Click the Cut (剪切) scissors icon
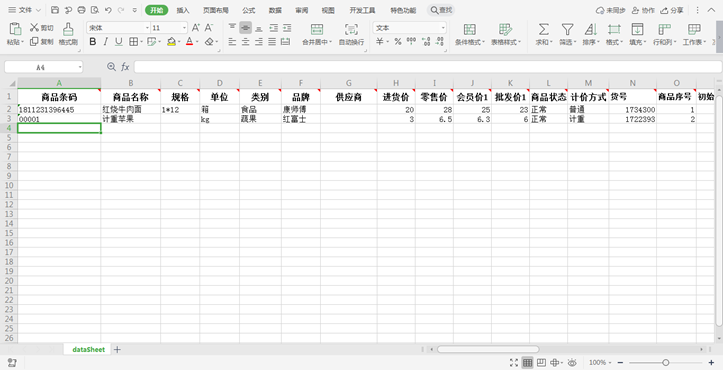Viewport: 723px width, 370px height. click(x=34, y=28)
